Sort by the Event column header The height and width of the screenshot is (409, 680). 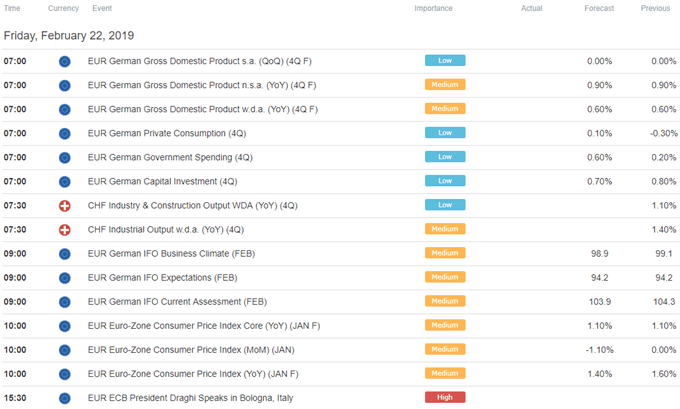[102, 8]
